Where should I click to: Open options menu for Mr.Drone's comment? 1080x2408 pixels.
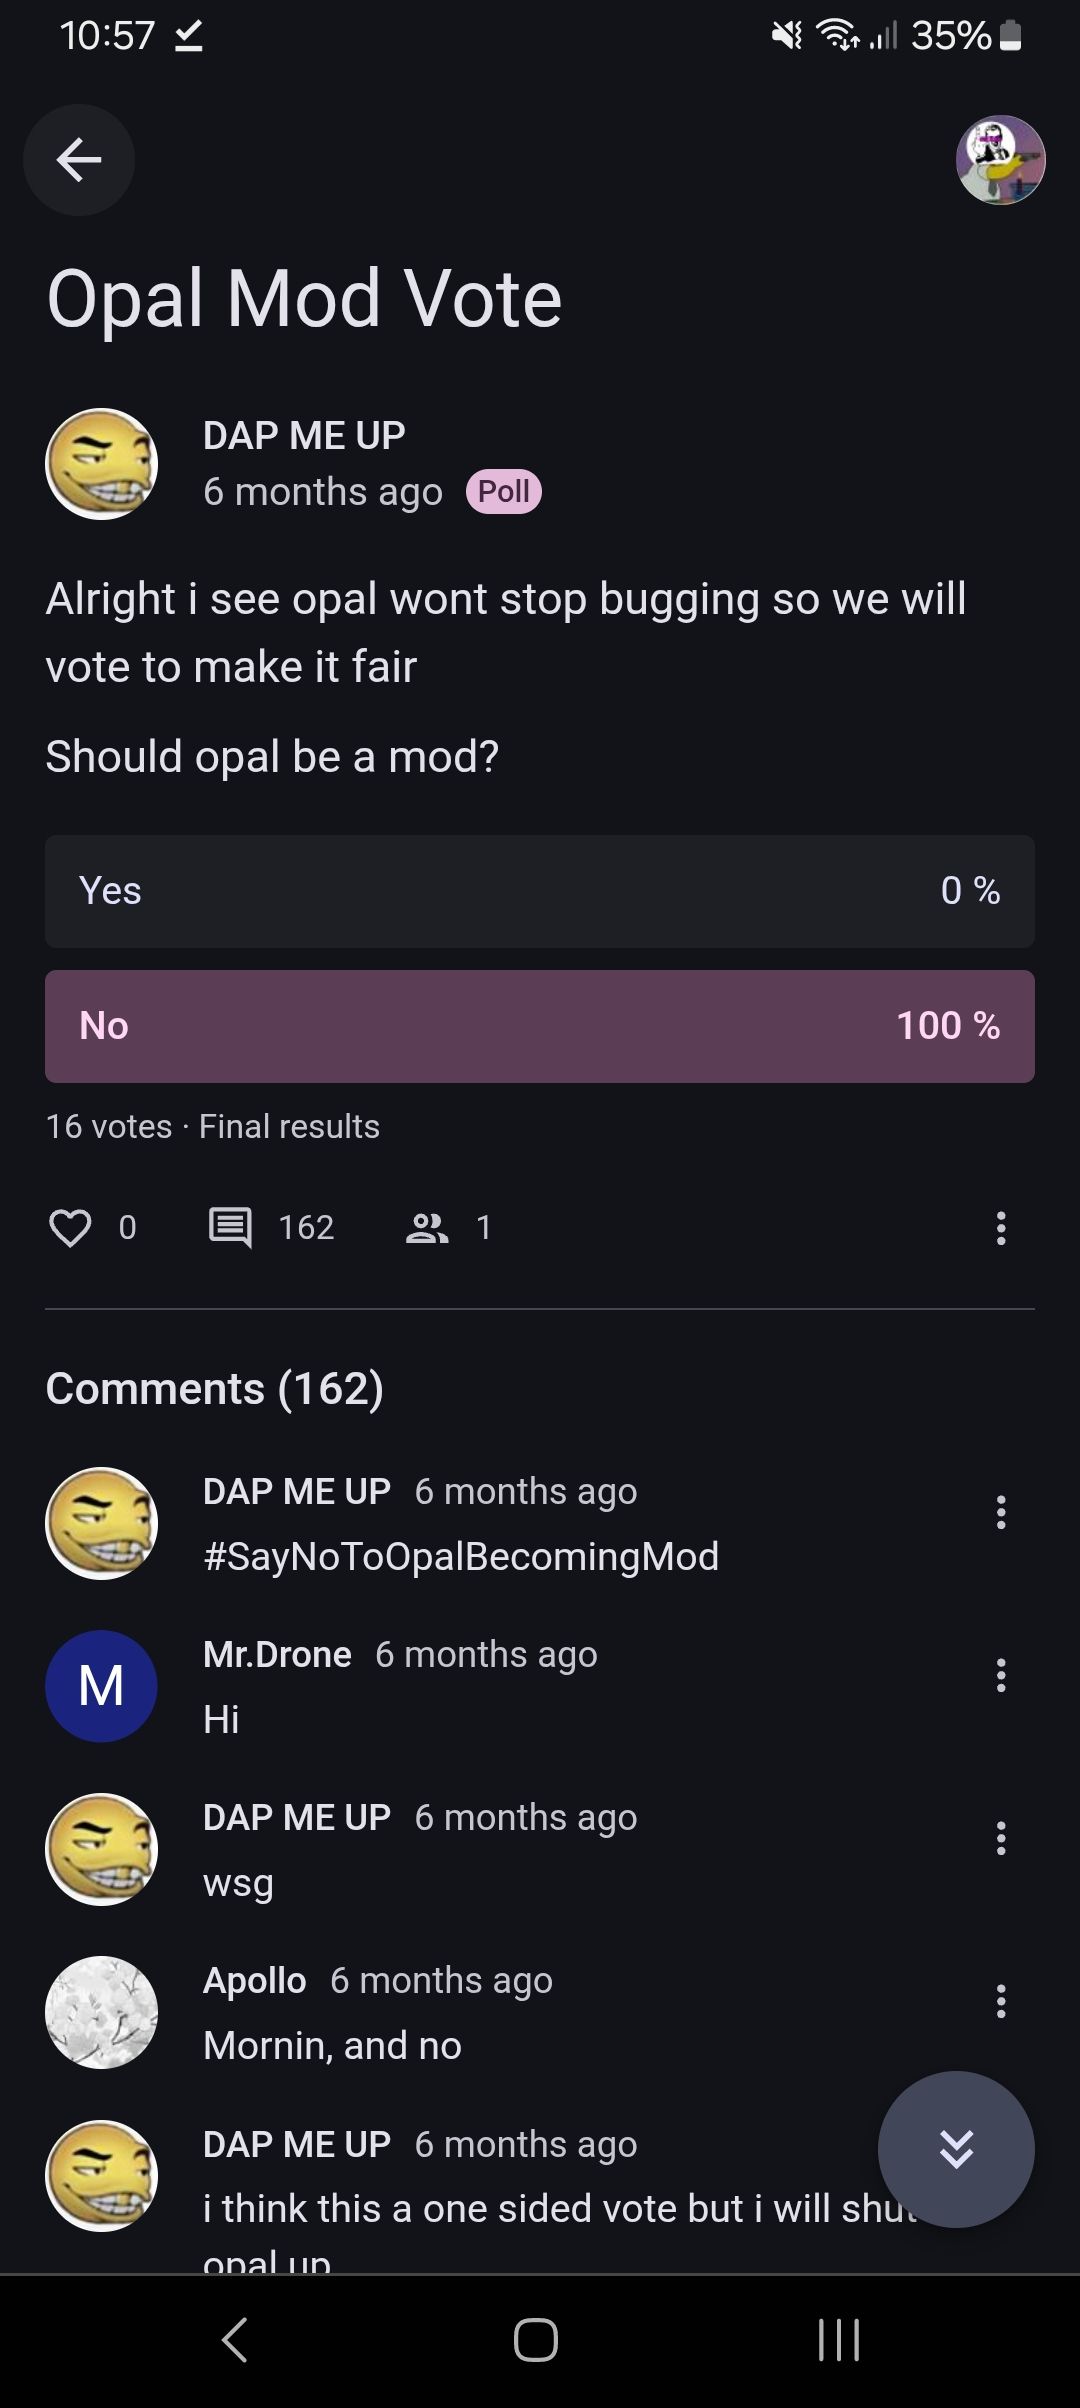(x=1000, y=1675)
